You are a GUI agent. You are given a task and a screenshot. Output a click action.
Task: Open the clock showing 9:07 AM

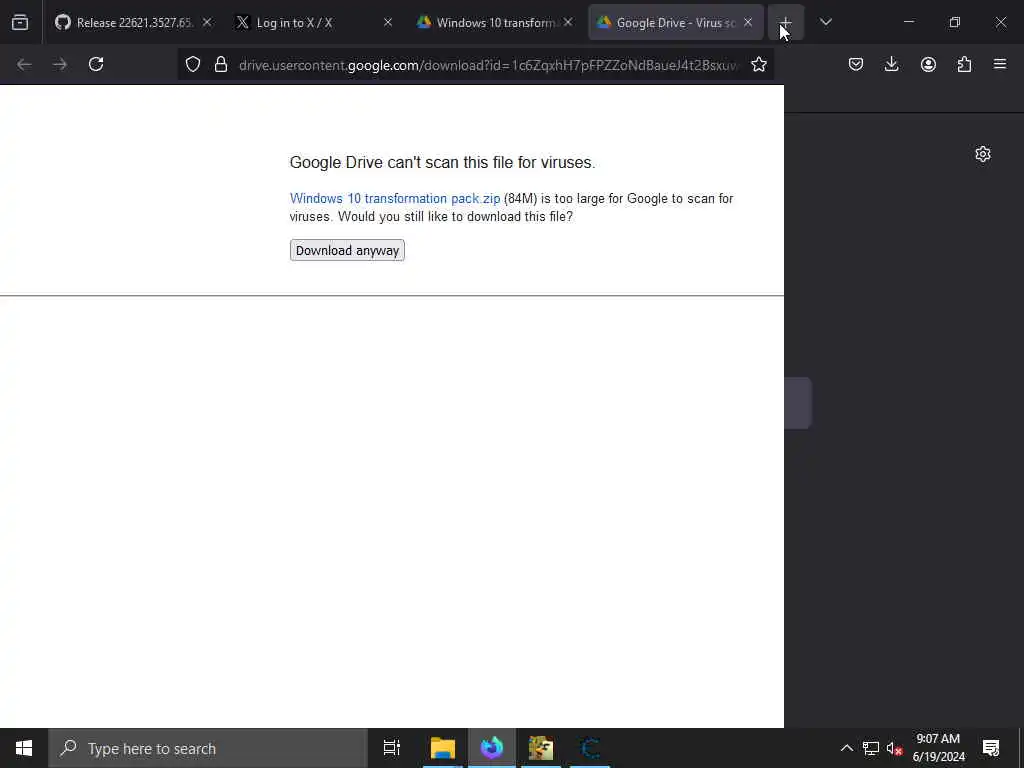click(938, 748)
